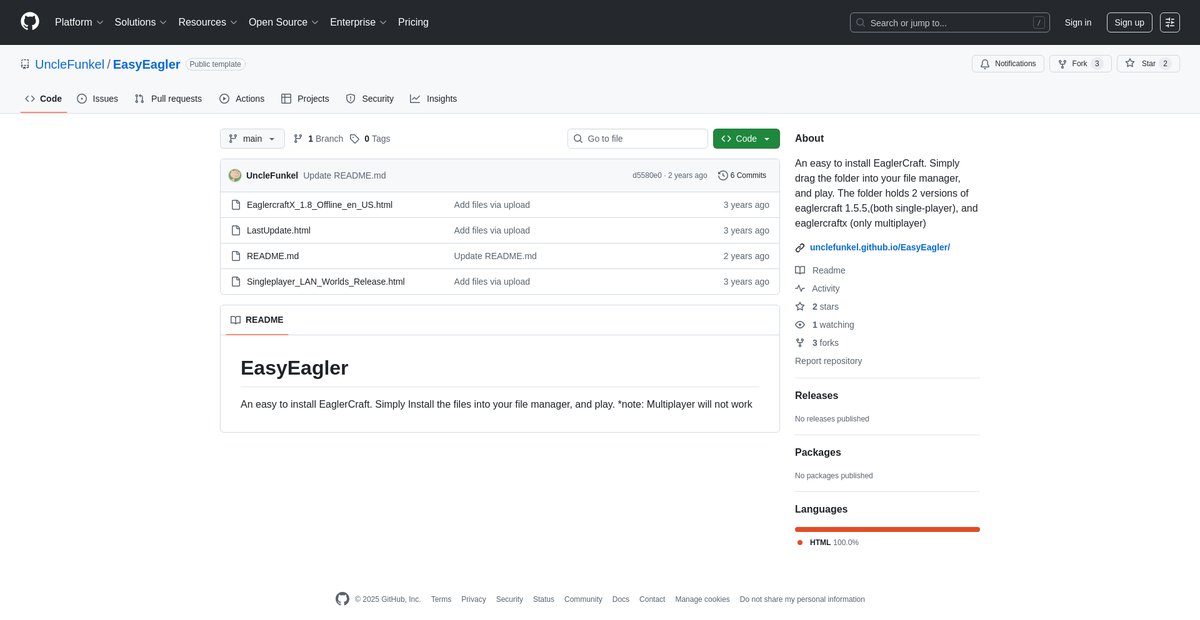The height and width of the screenshot is (620, 1200).
Task: Click the UncleFunkel avatar in the commit row
Action: [235, 175]
